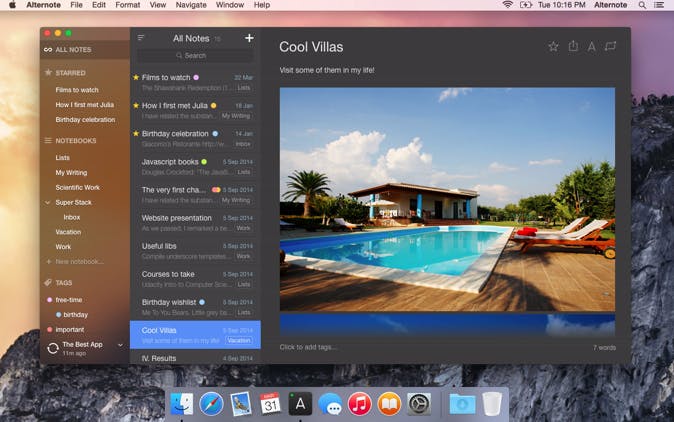Open the Courses to take note

(195, 279)
